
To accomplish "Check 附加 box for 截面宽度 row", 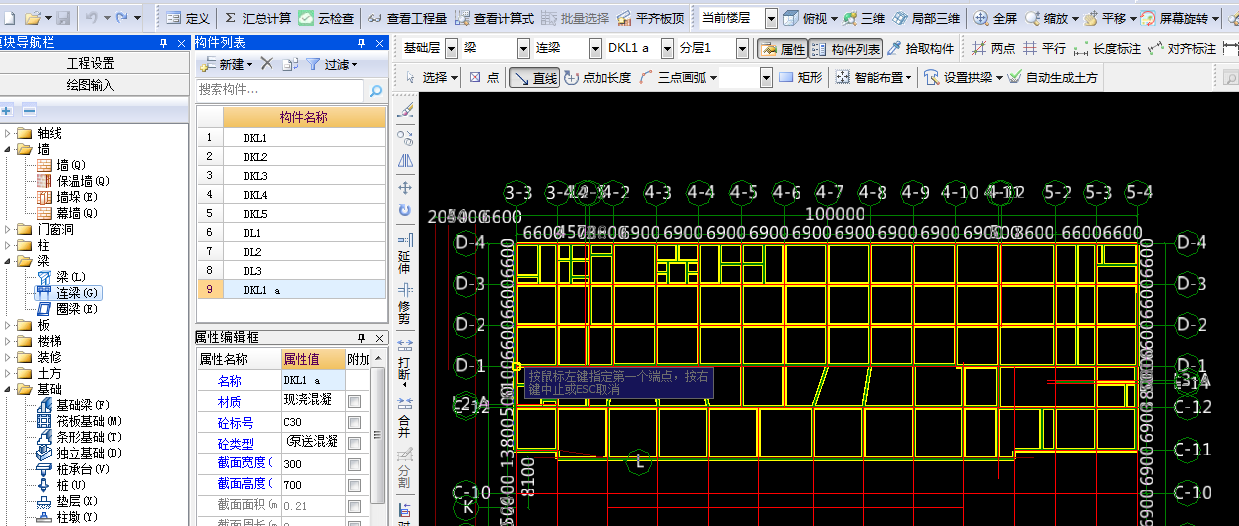I will click(x=354, y=464).
